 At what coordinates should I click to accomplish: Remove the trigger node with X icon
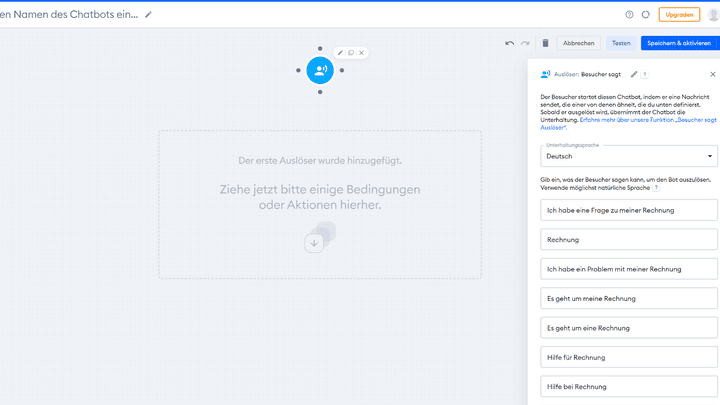361,53
